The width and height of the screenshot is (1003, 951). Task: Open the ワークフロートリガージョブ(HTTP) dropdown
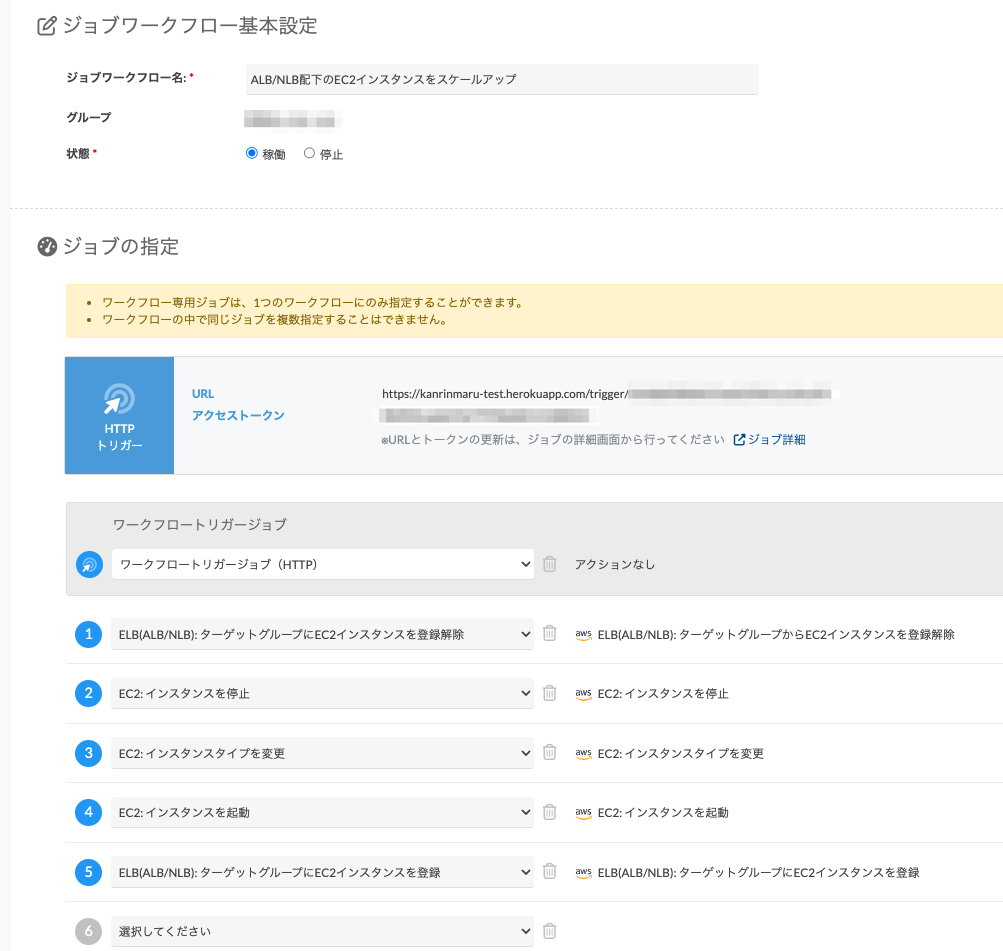322,564
